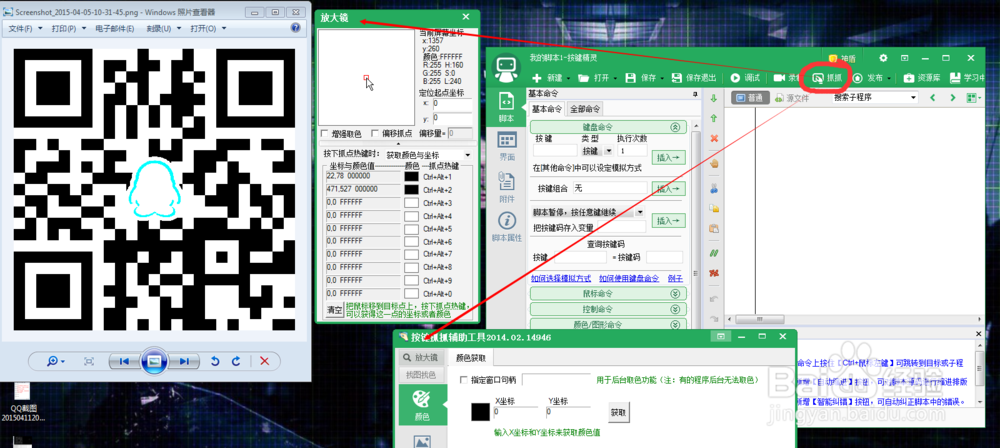1000x448 pixels.
Task: Open the 电子邮件(E) menu in photo viewer
Action: [x=115, y=28]
